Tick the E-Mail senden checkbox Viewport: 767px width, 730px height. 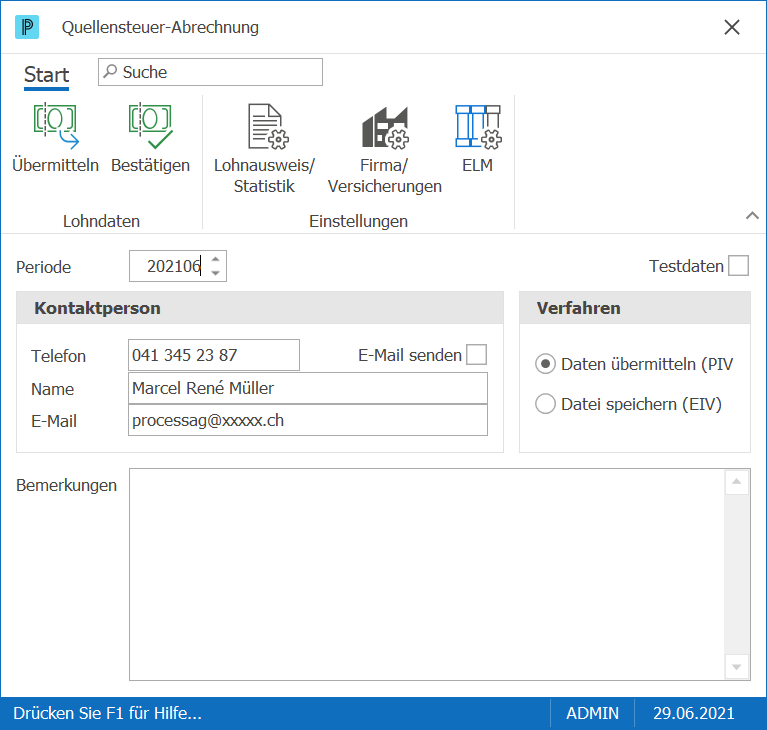[x=476, y=355]
